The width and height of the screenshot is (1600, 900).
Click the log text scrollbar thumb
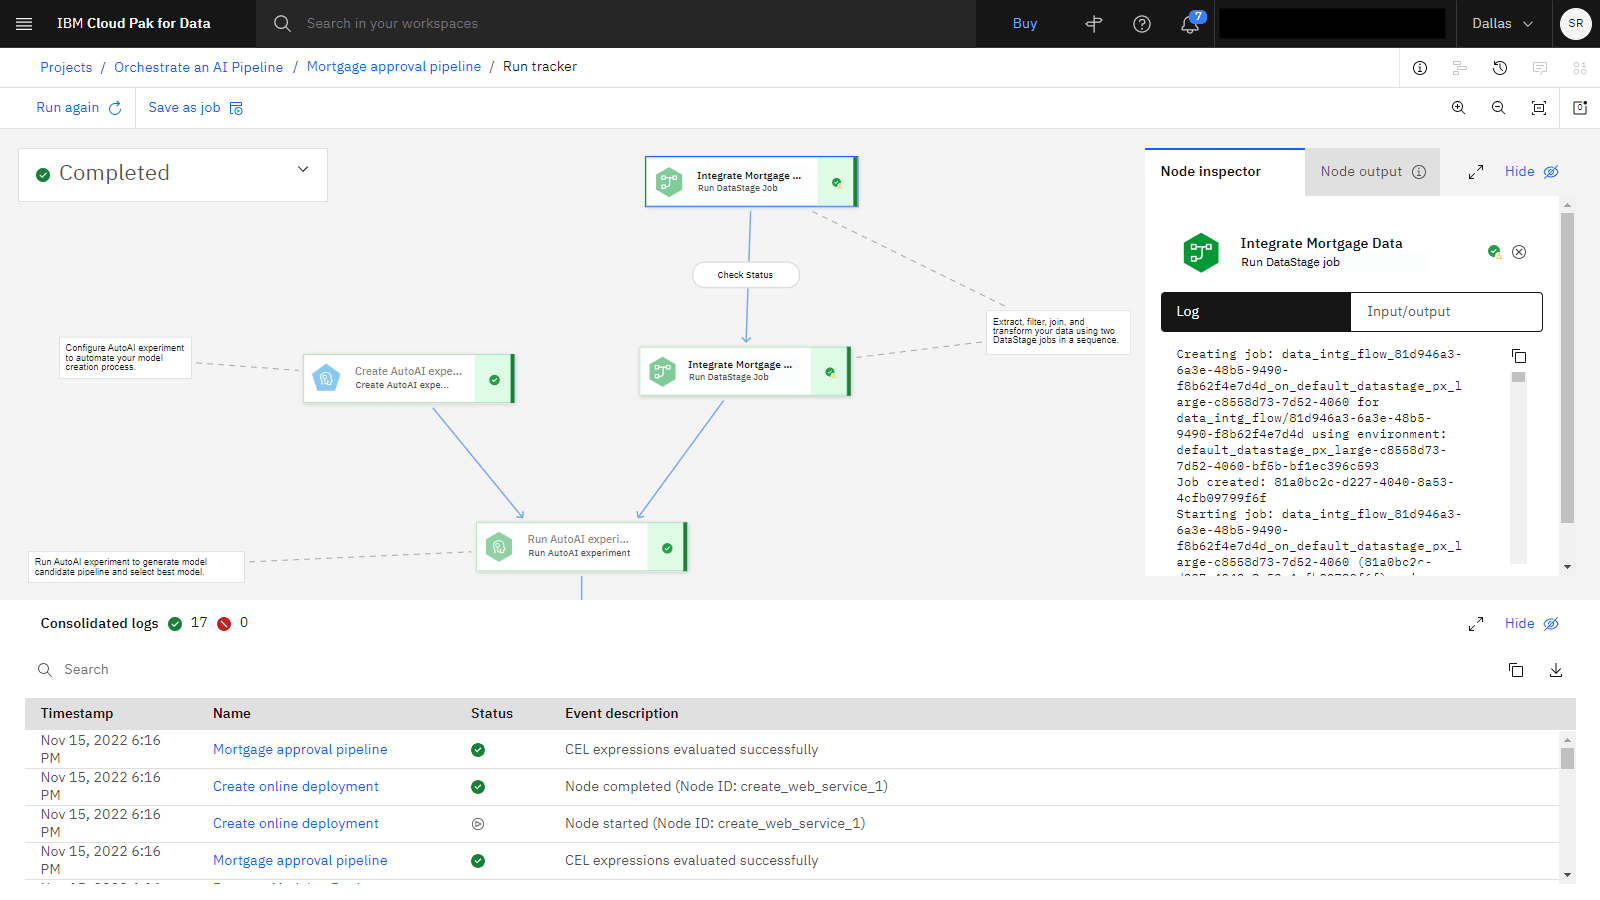1518,378
